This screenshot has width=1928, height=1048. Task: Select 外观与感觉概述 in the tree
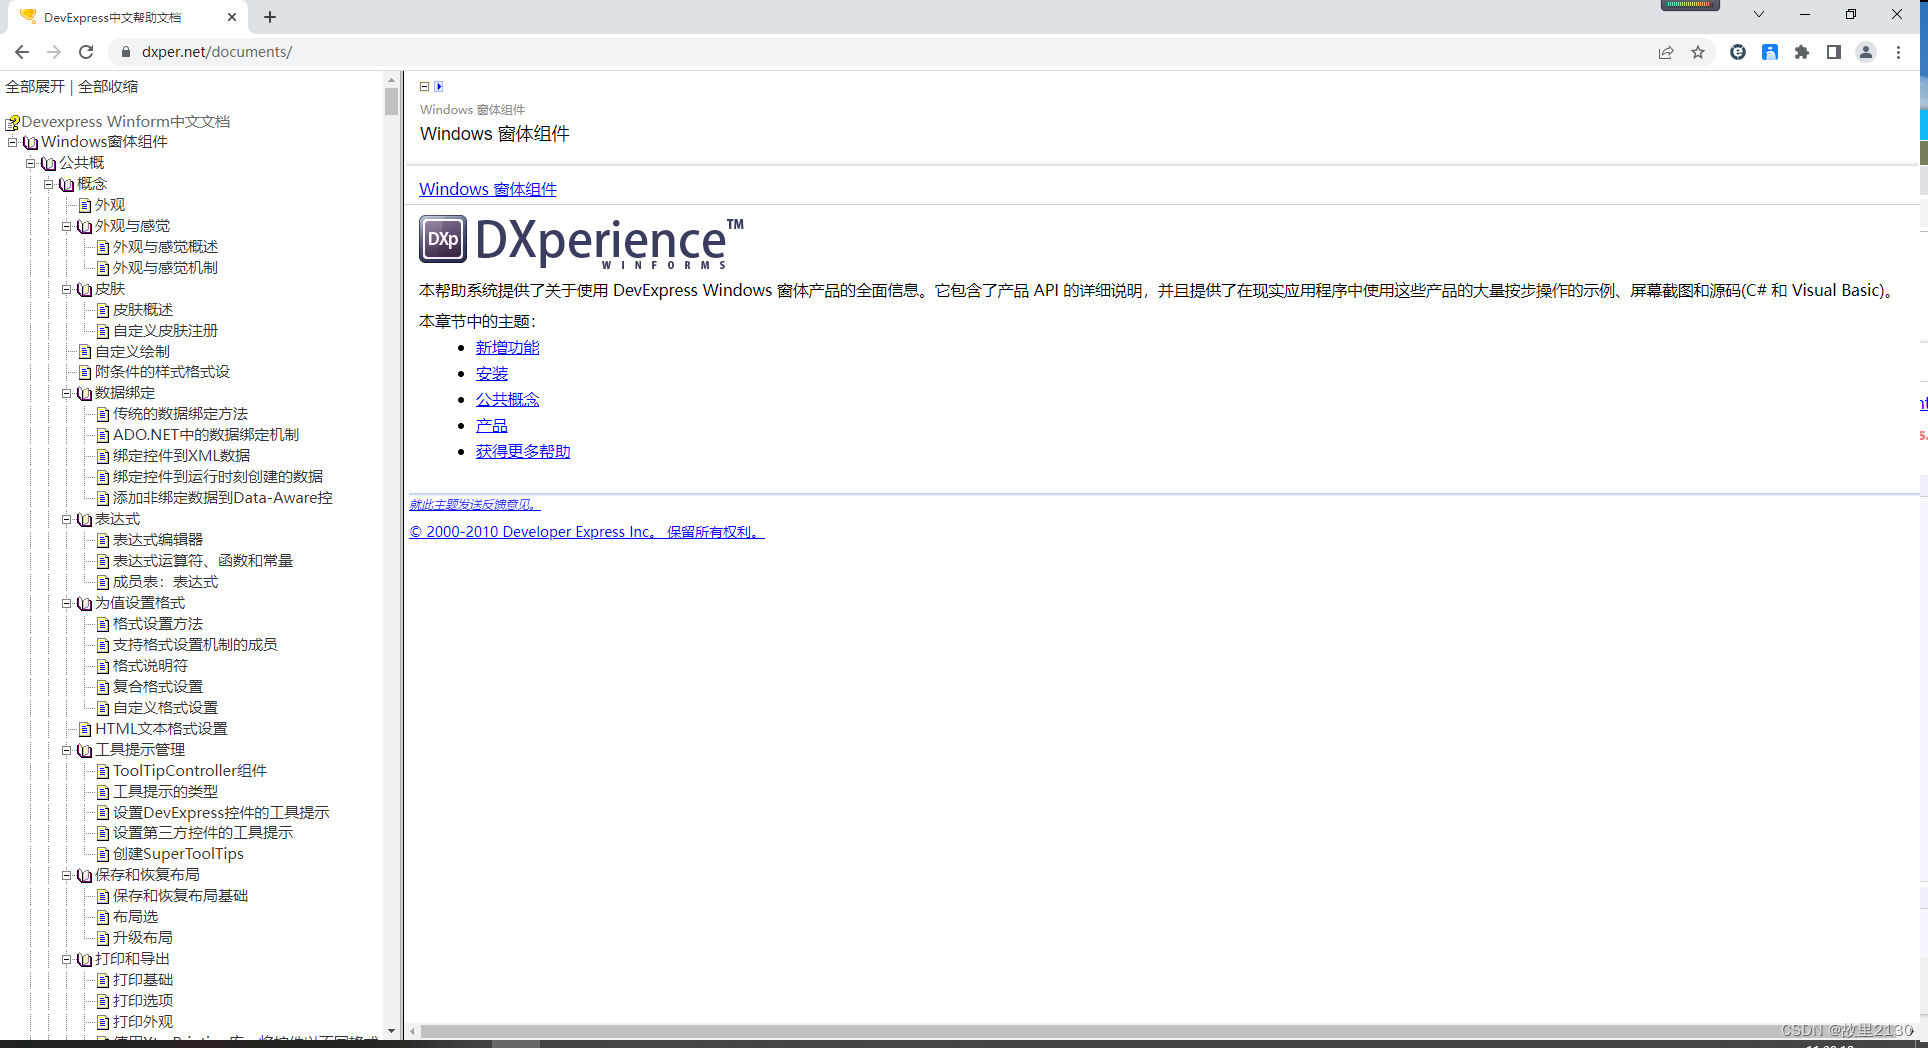coord(165,247)
